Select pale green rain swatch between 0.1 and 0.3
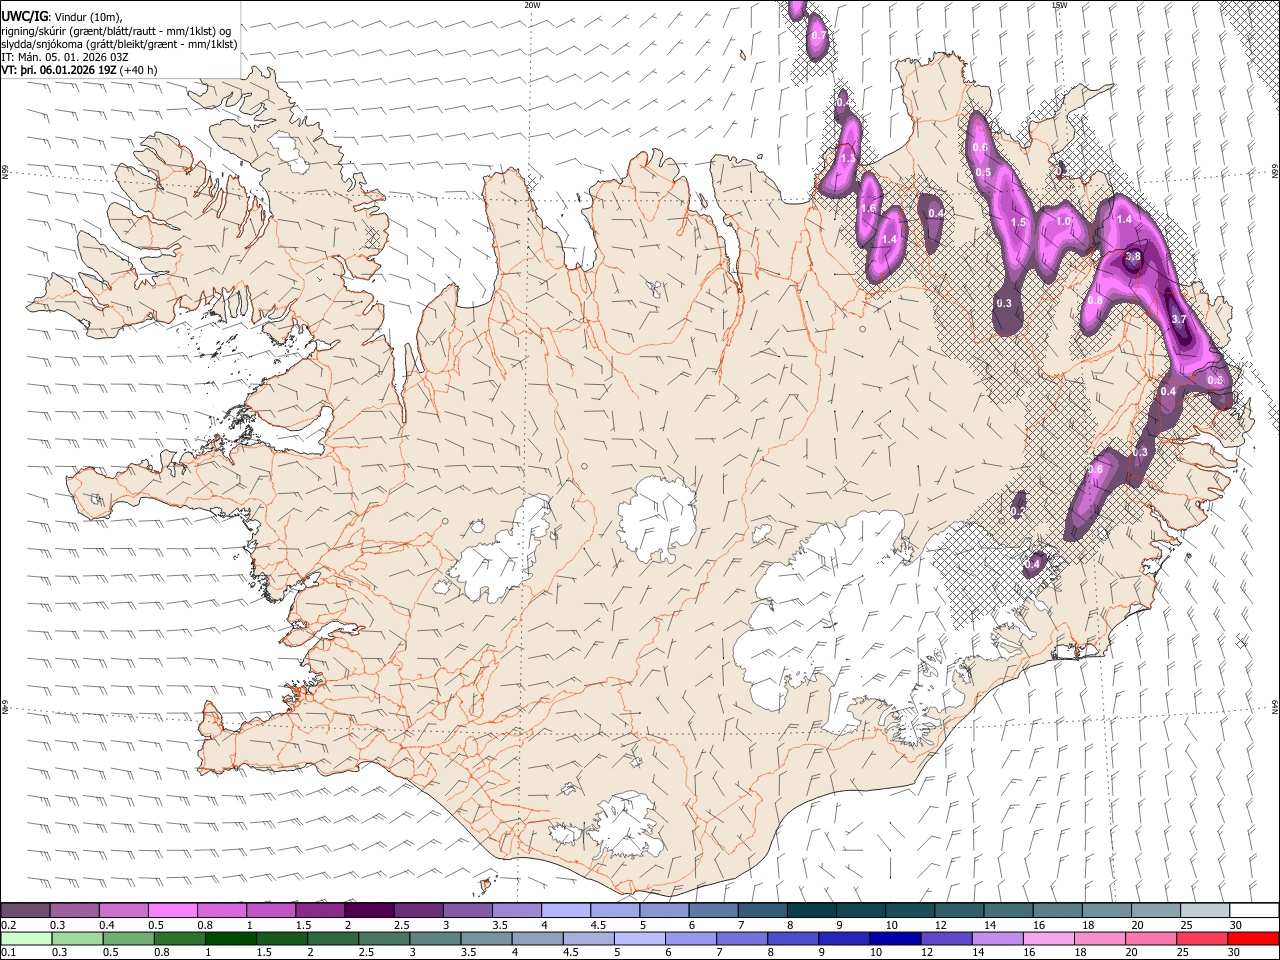Image resolution: width=1280 pixels, height=960 pixels. [x=25, y=938]
